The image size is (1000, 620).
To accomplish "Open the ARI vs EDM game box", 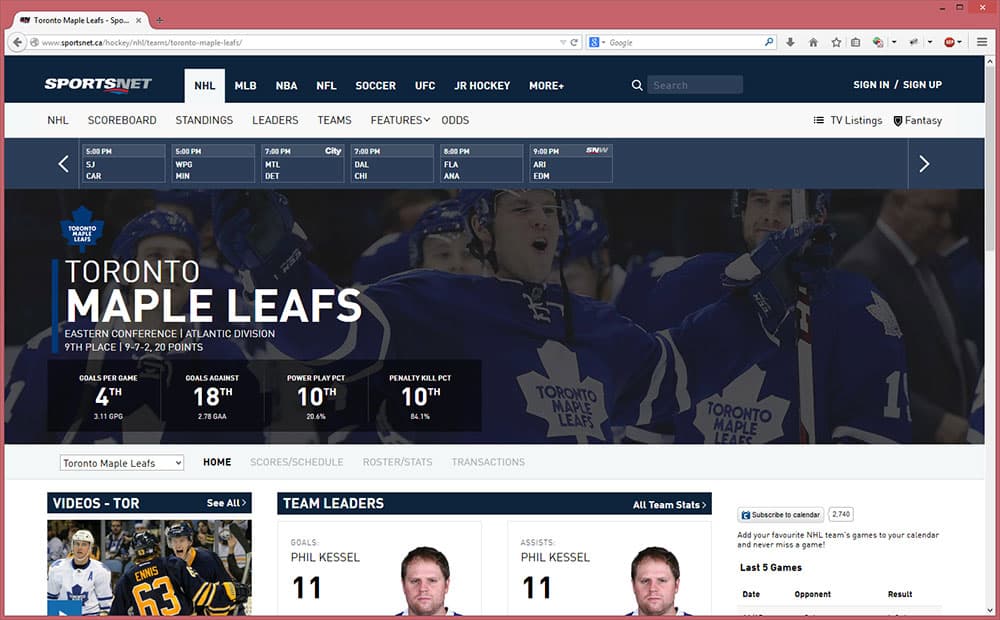I will 571,163.
